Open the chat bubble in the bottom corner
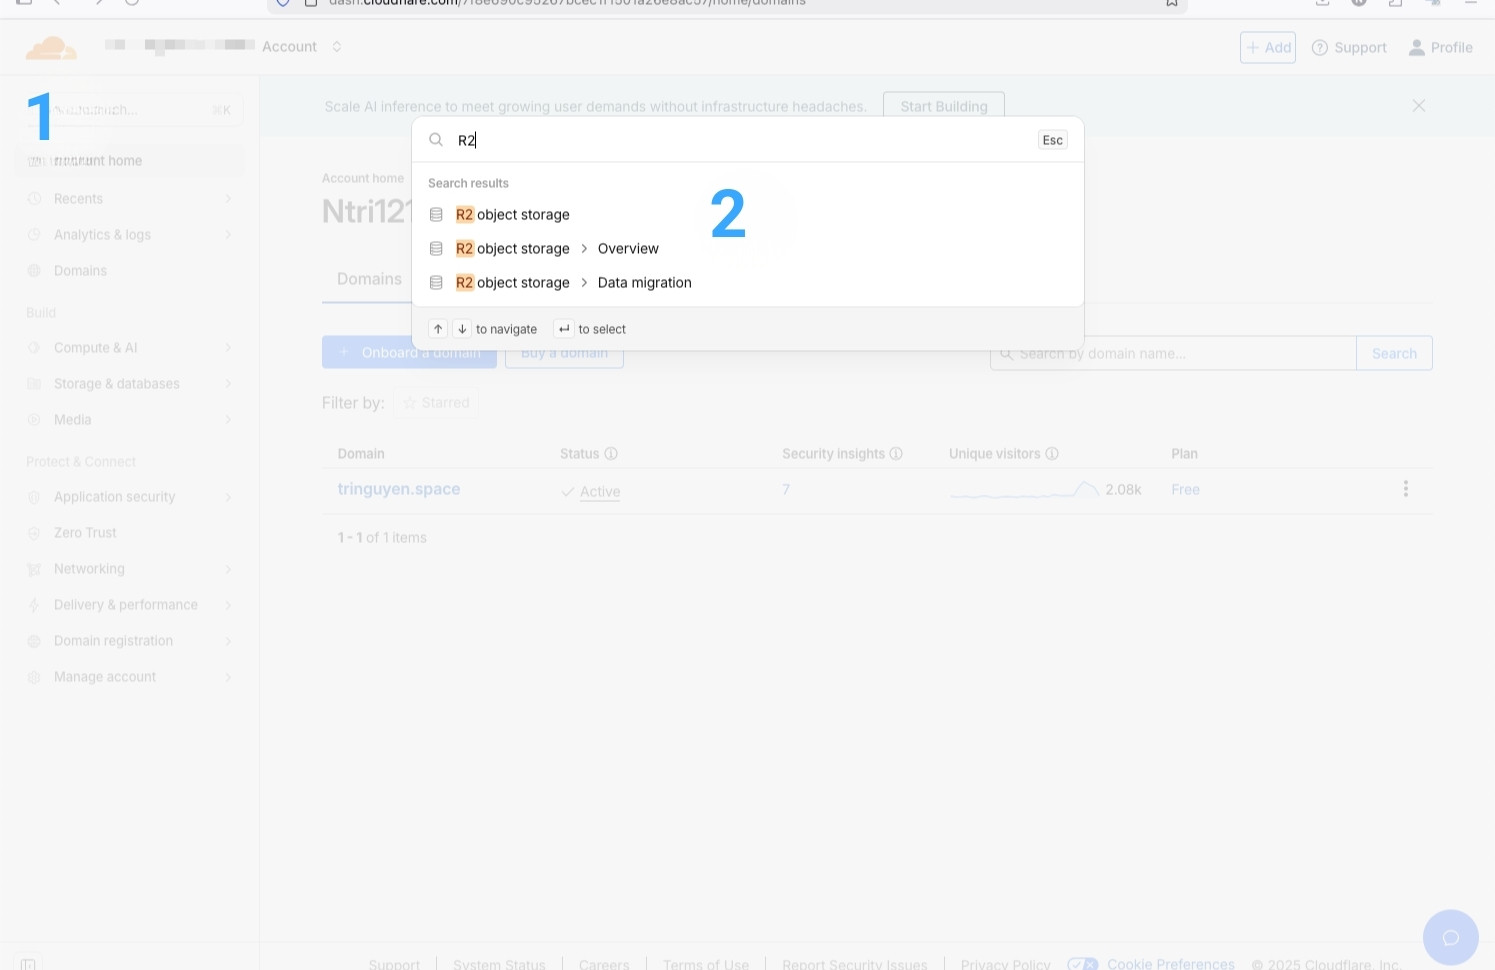Viewport: 1495px width, 970px height. coord(1451,937)
